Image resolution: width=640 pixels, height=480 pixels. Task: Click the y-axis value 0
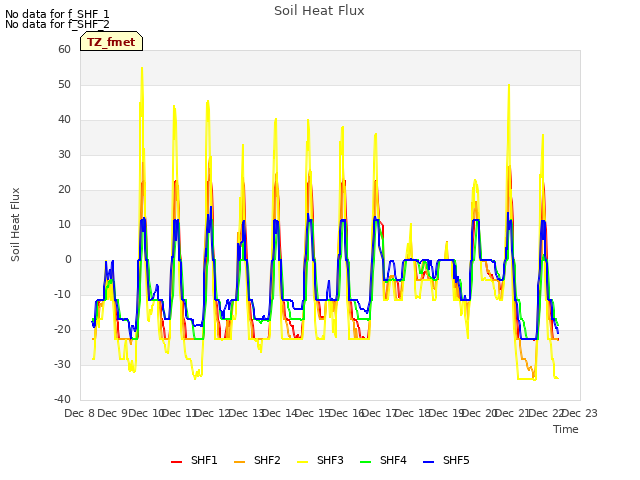tap(68, 260)
